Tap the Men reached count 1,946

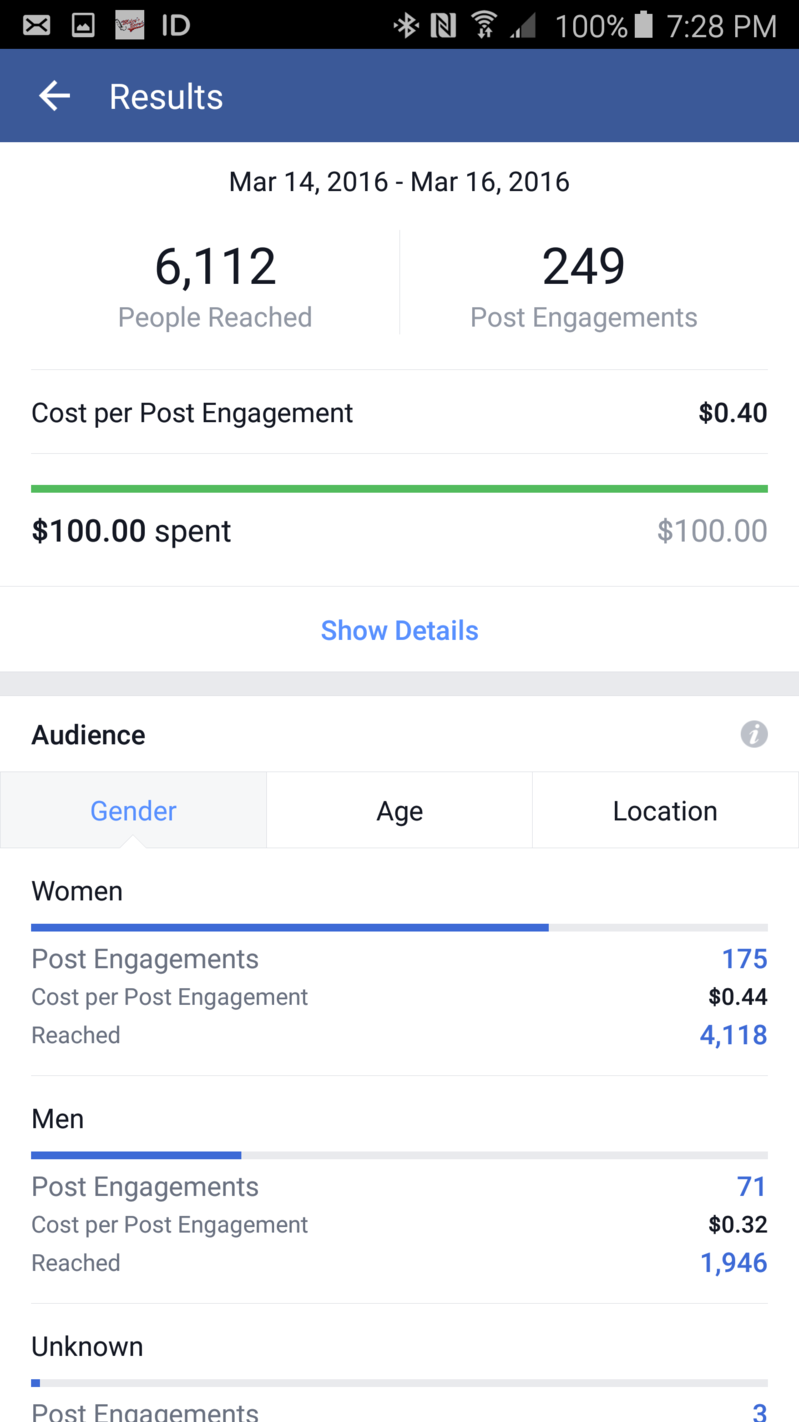(x=733, y=1263)
